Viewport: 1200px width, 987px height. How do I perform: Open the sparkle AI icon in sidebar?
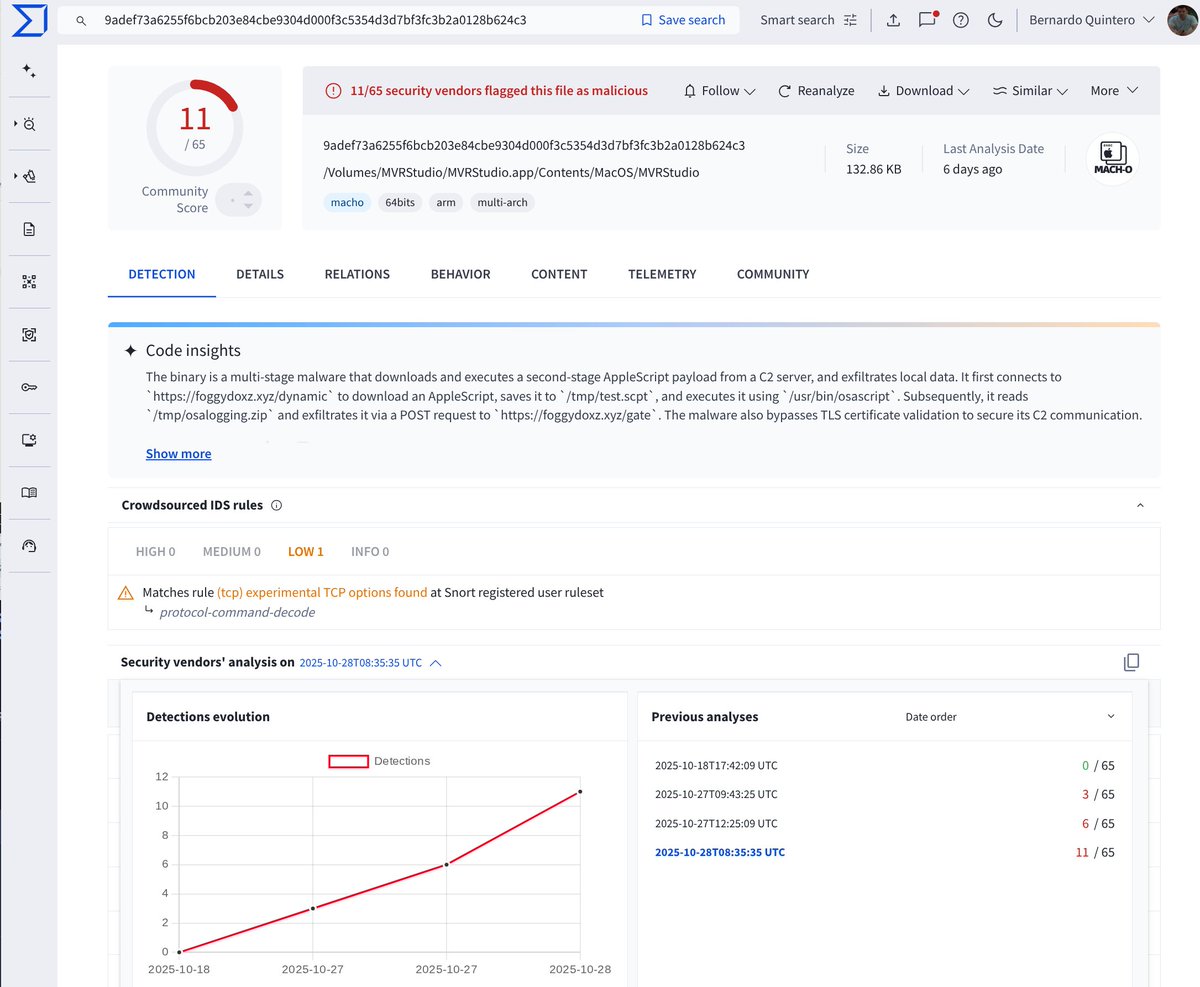29,71
